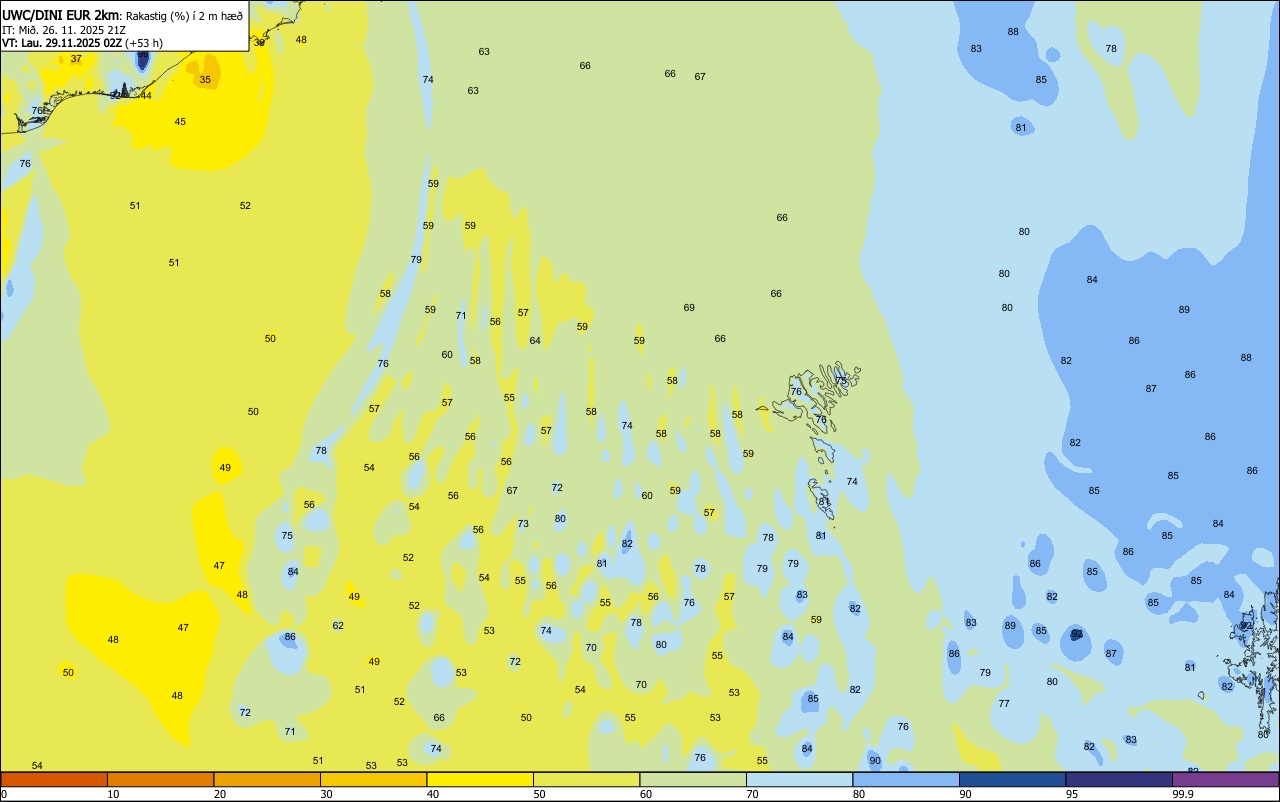
Task: Select the "Rakastig (%) í 2 m hæð" label
Action: click(184, 16)
